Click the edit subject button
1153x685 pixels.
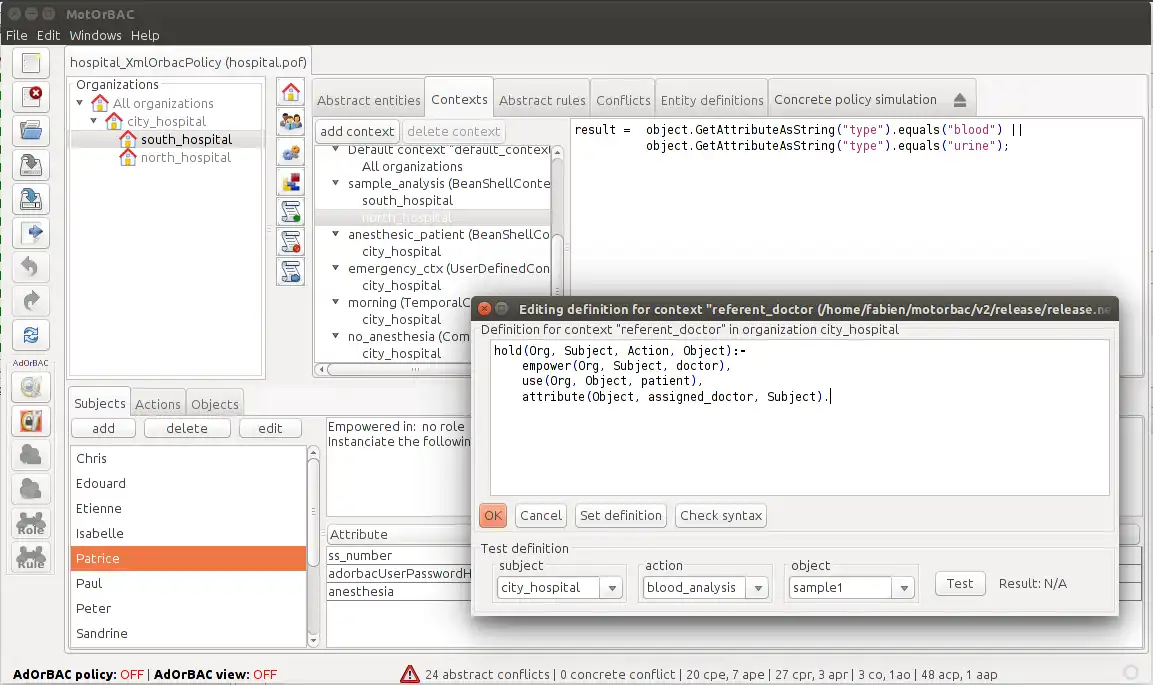coord(270,428)
